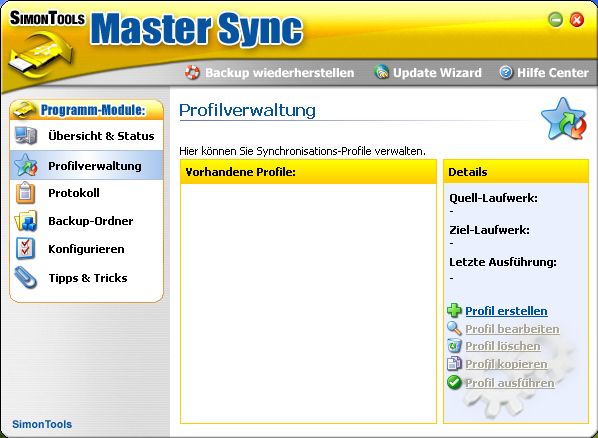Click the Update Wizard globe icon
This screenshot has height=438, width=598.
click(x=381, y=72)
